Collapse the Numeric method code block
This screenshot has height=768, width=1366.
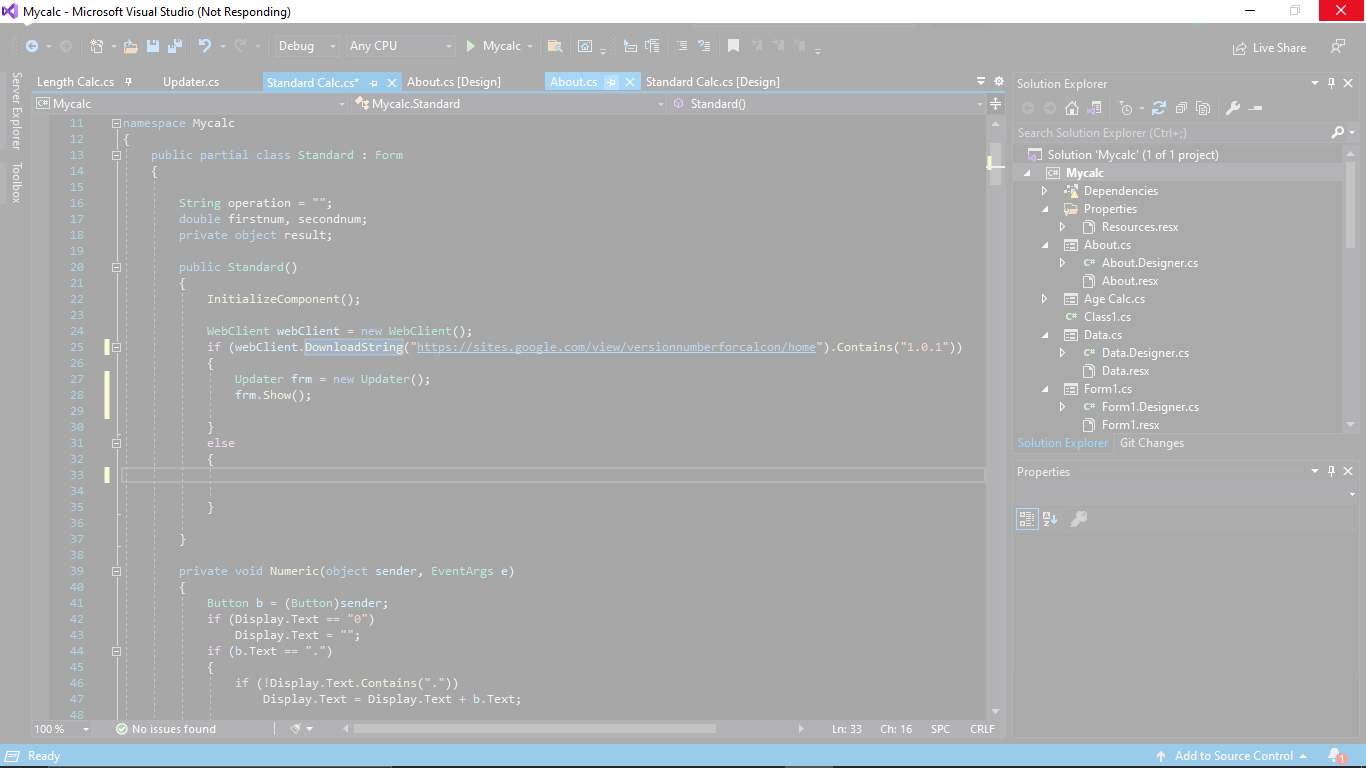pyautogui.click(x=116, y=571)
